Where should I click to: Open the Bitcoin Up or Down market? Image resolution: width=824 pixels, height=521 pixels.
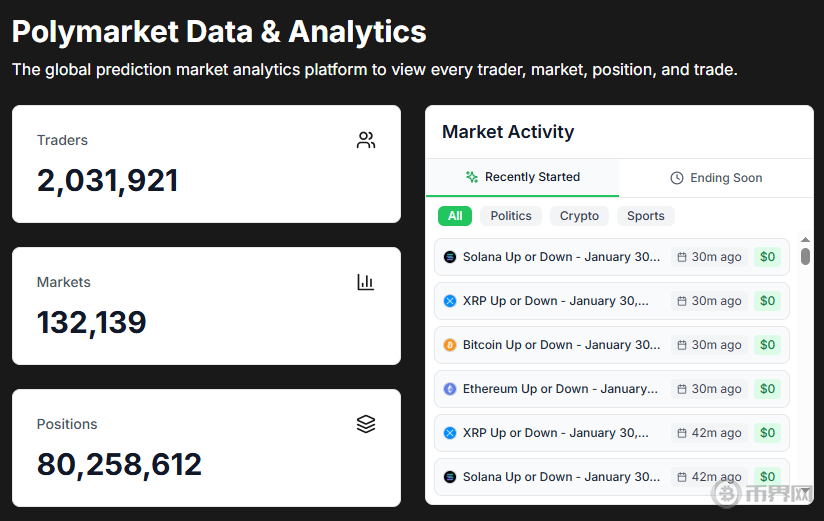(x=561, y=345)
